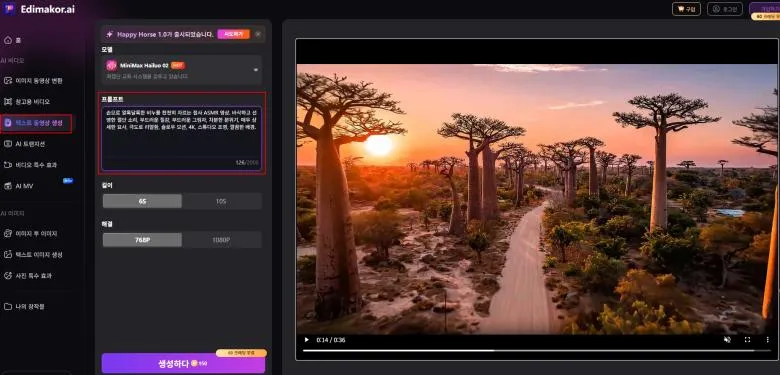Viewport: 780px width, 375px height.
Task: Choose the 1080P resolution option
Action: pyautogui.click(x=221, y=240)
